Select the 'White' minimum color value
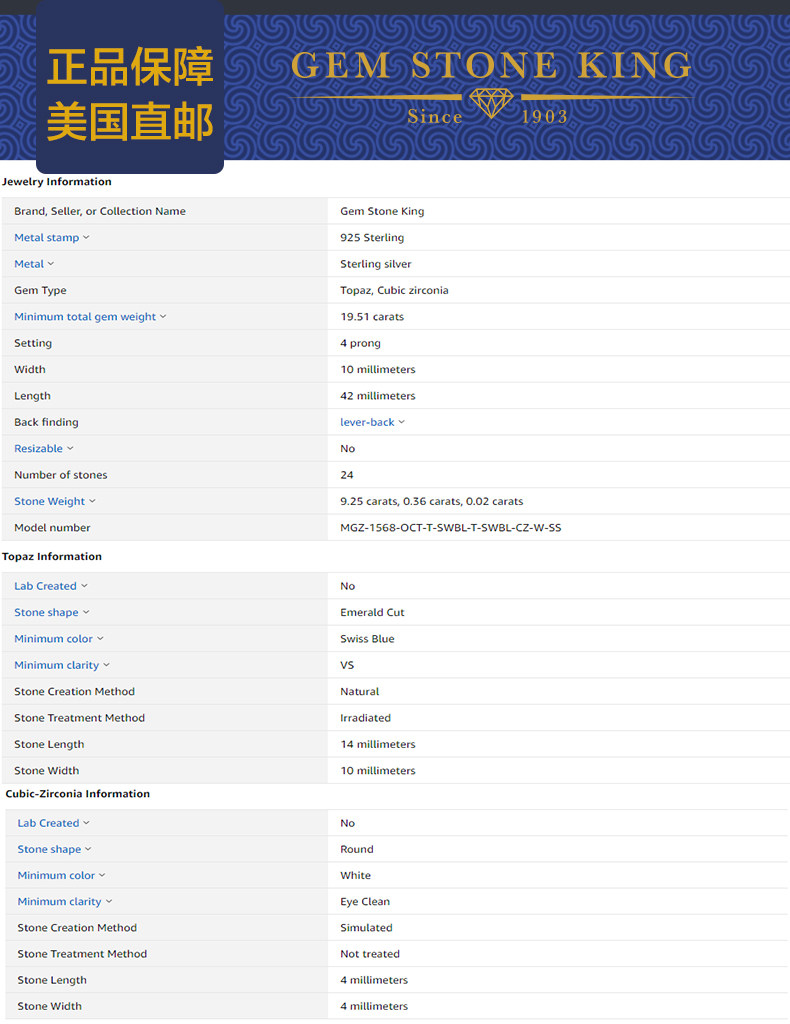Viewport: 790px width, 1024px height. [355, 875]
